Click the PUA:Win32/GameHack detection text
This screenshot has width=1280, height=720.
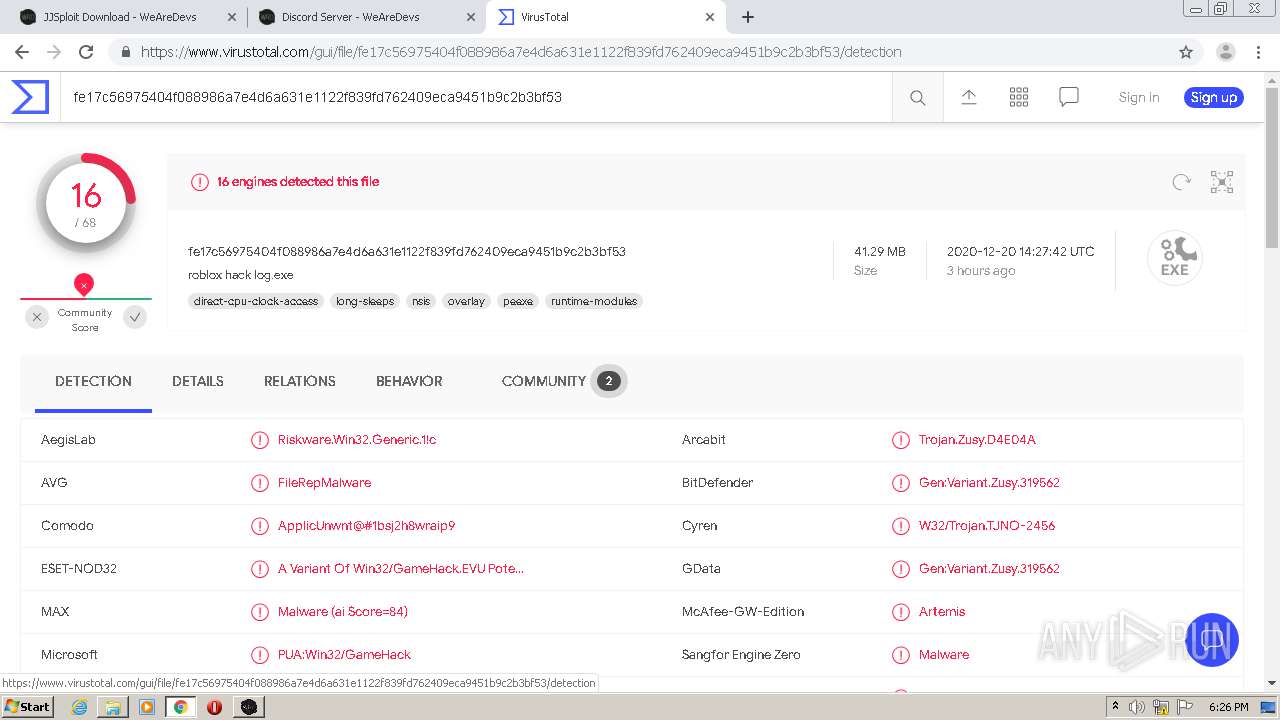[344, 655]
